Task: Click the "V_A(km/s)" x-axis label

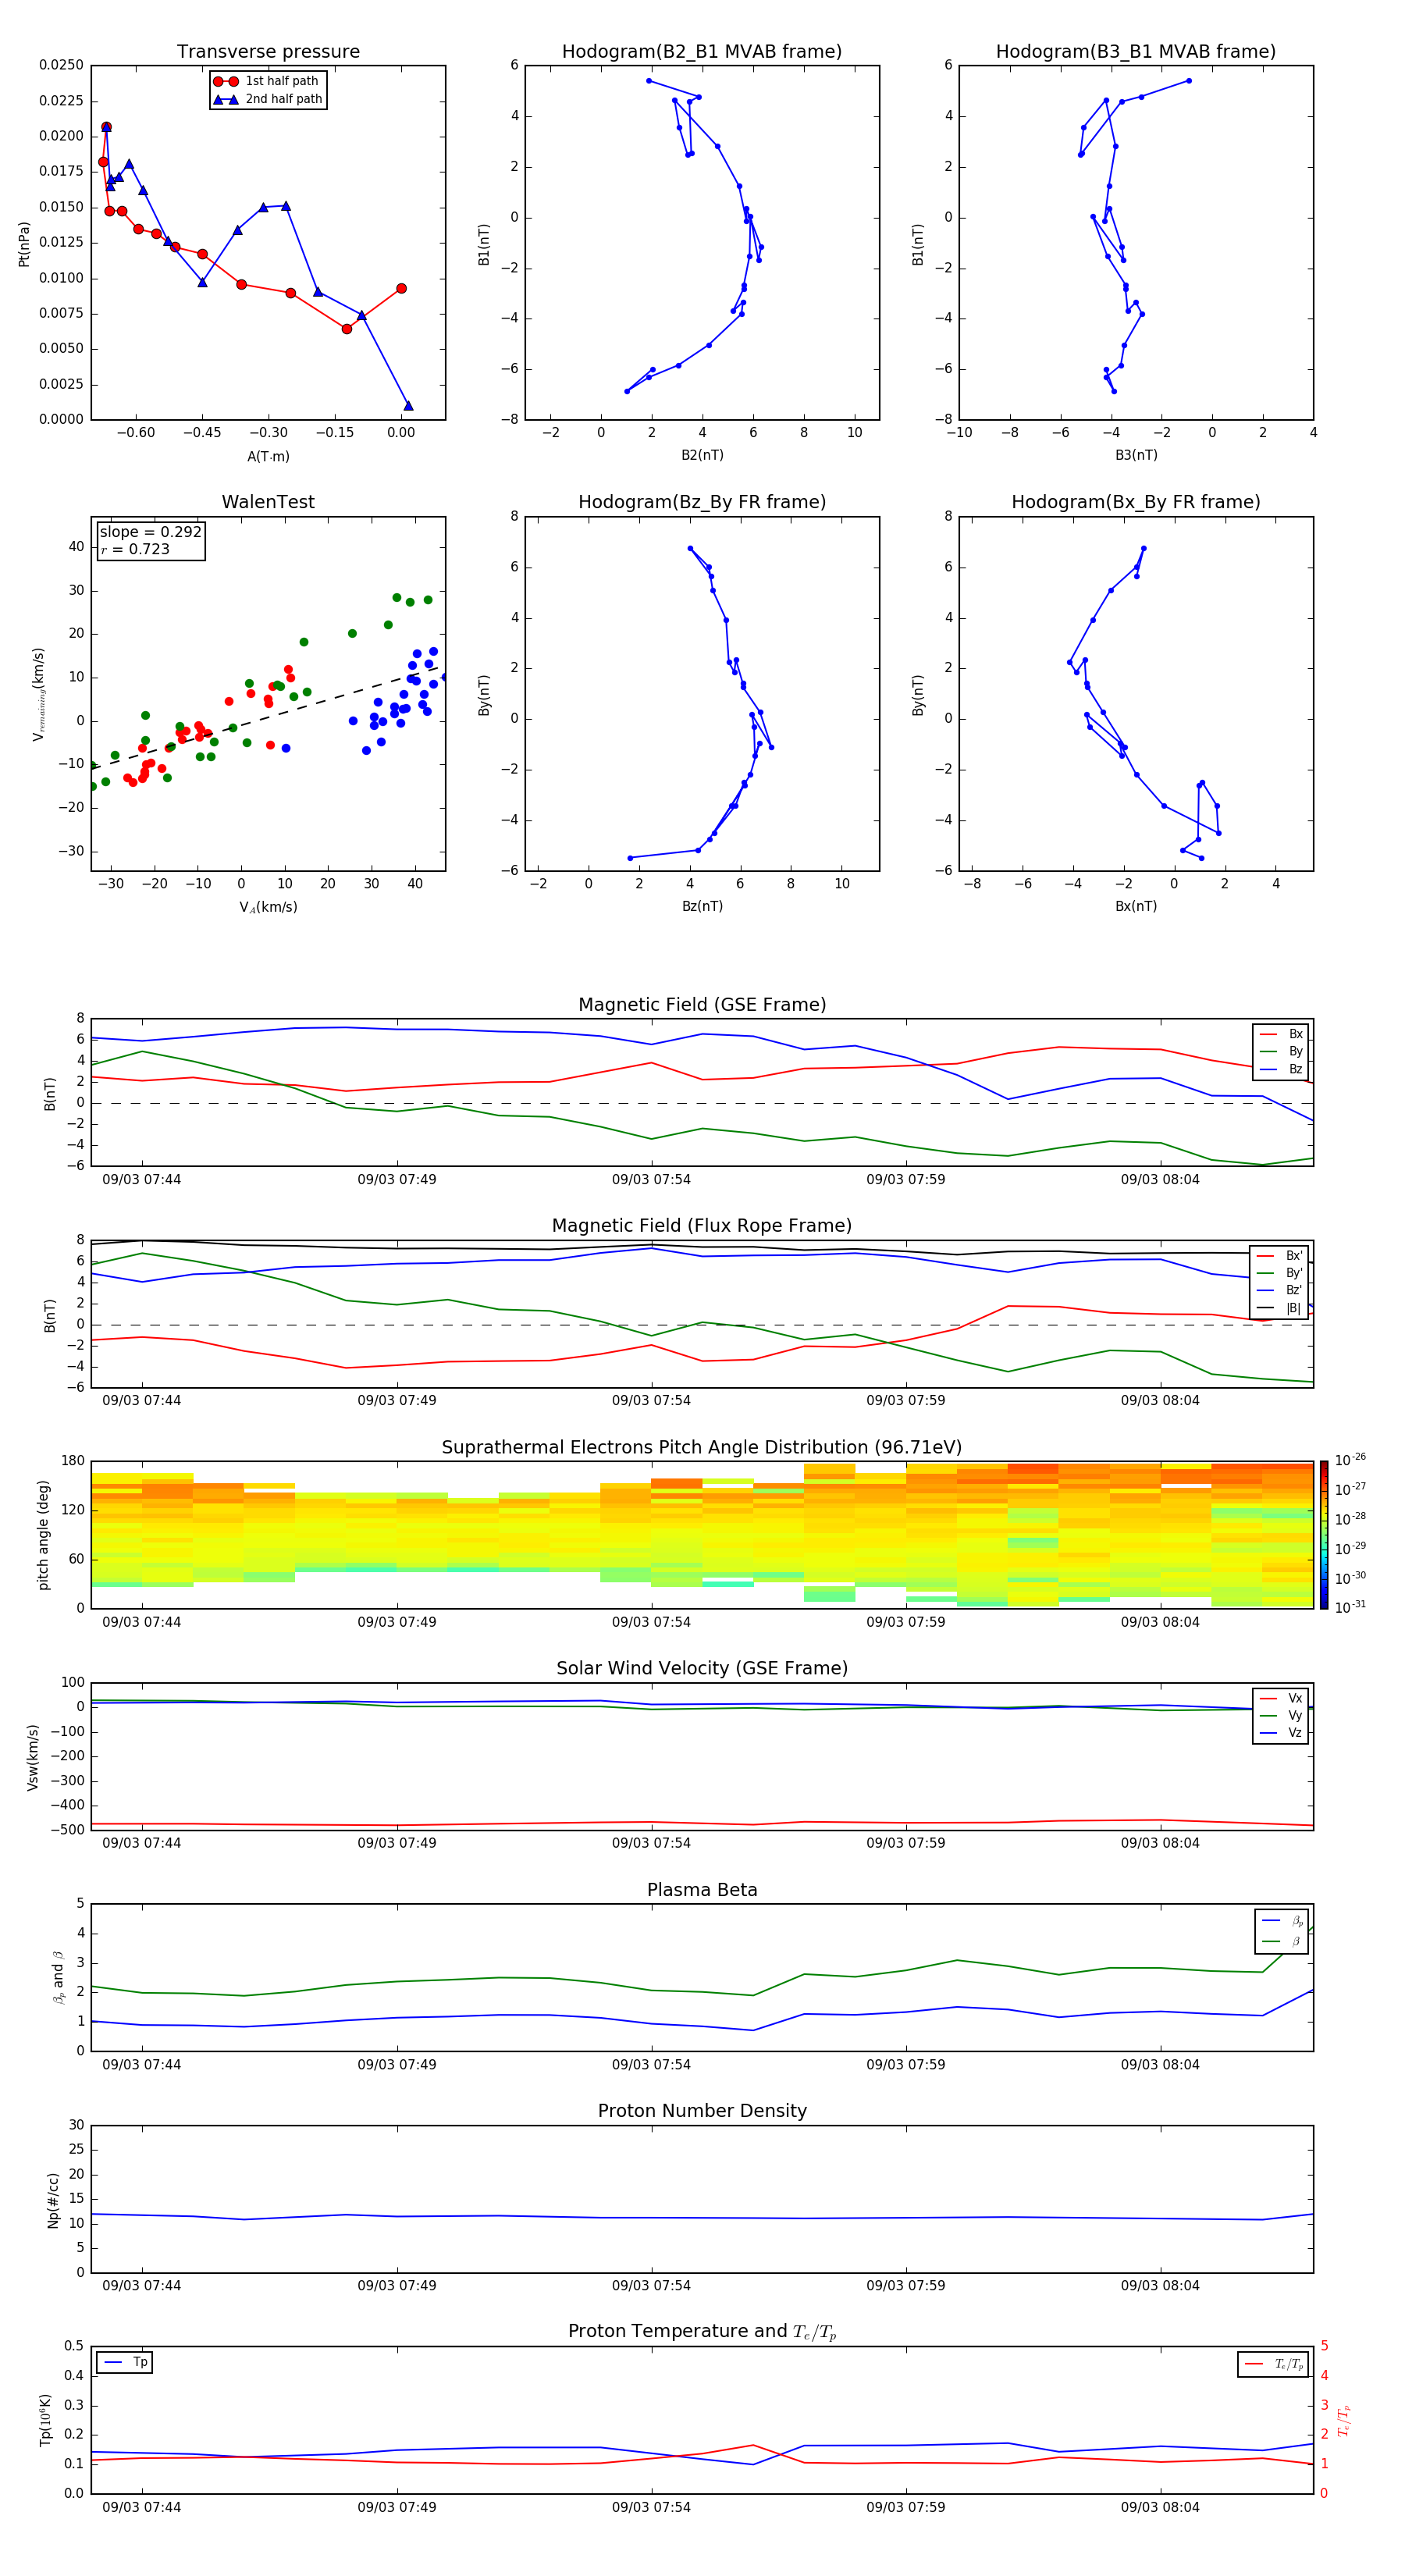Action: pos(268,907)
